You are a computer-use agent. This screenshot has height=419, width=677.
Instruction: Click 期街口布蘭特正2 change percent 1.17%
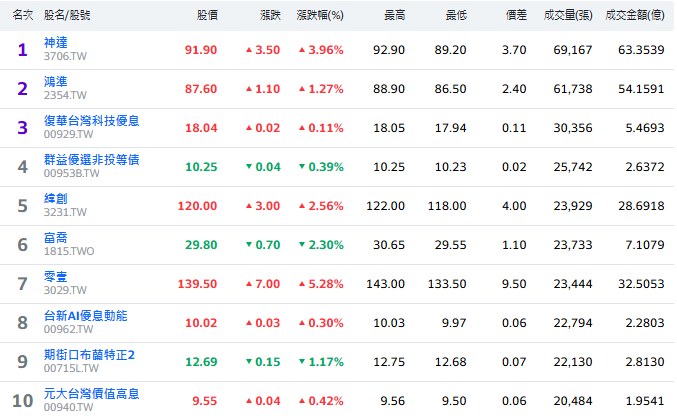click(321, 362)
